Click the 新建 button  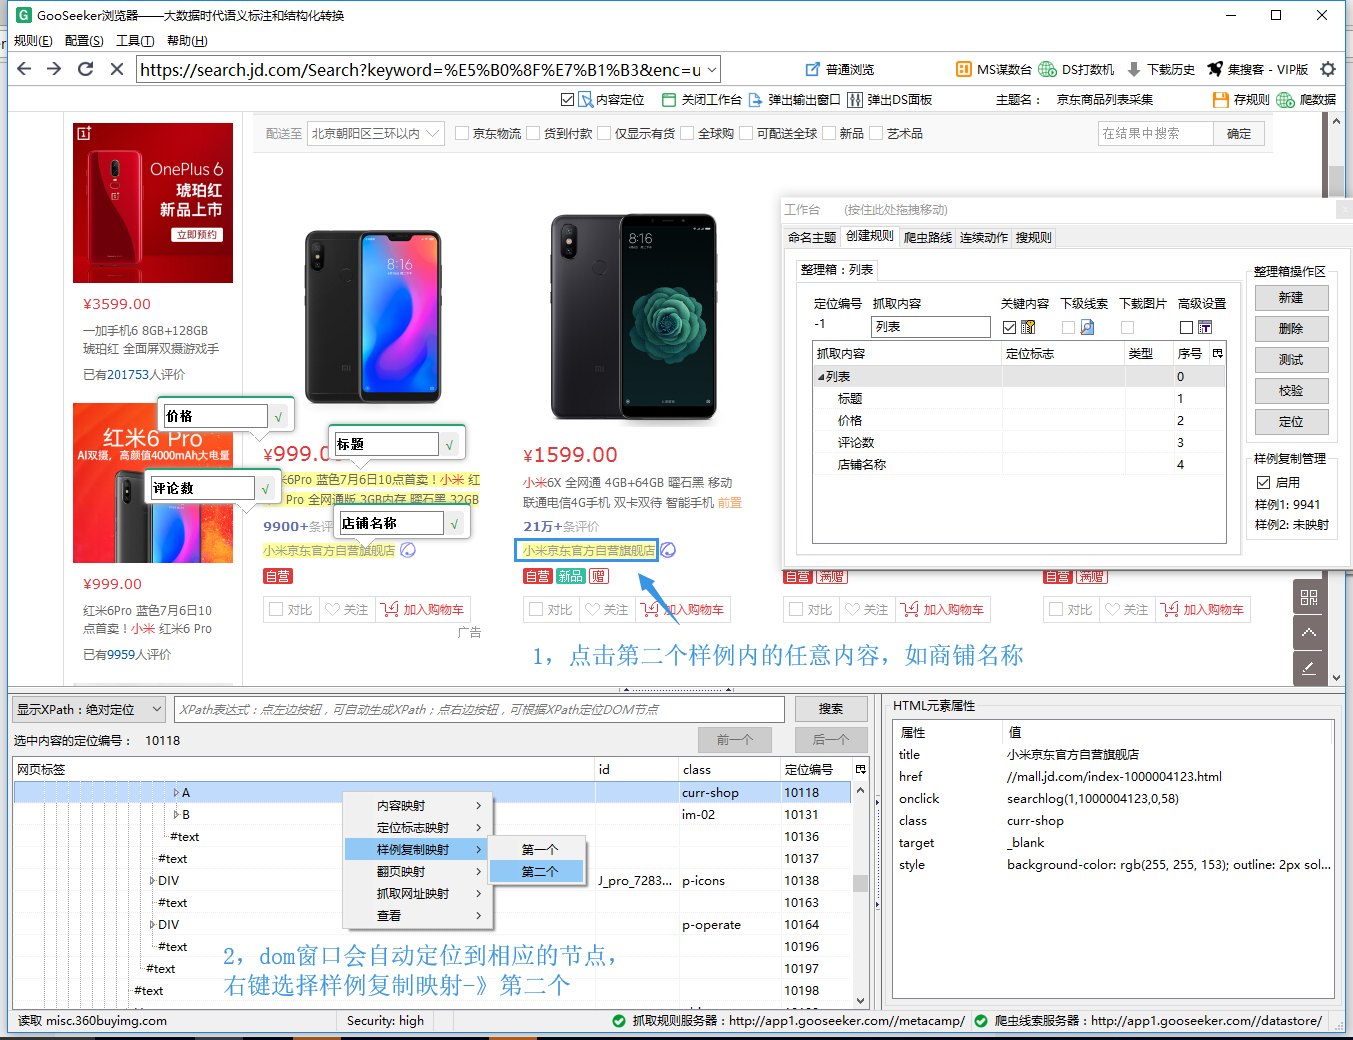[1290, 298]
